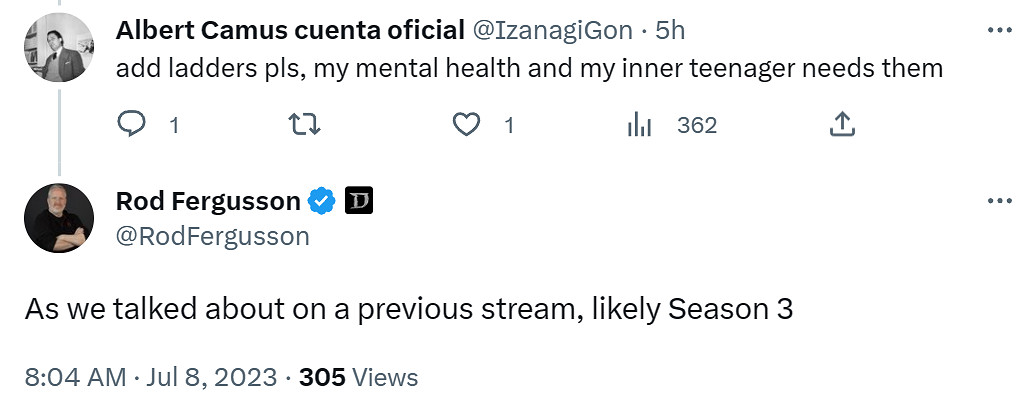Viewport: 1030px width, 408px height.
Task: Open the 5h timestamp link
Action: point(670,30)
